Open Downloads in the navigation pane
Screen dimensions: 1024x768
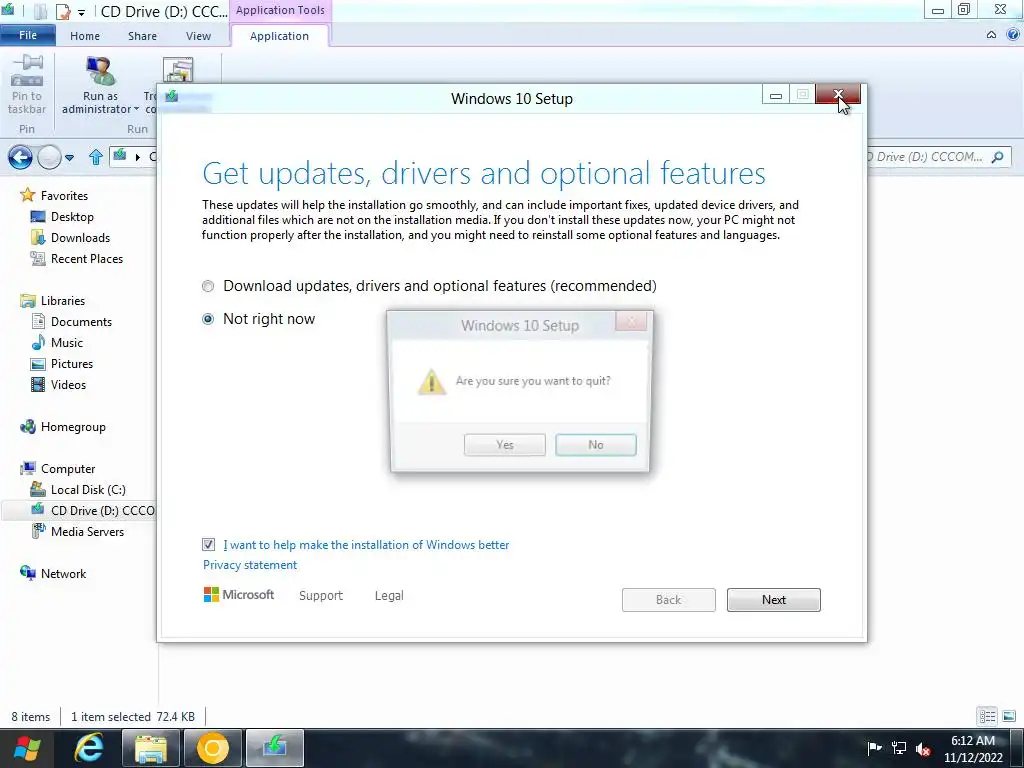(70, 238)
